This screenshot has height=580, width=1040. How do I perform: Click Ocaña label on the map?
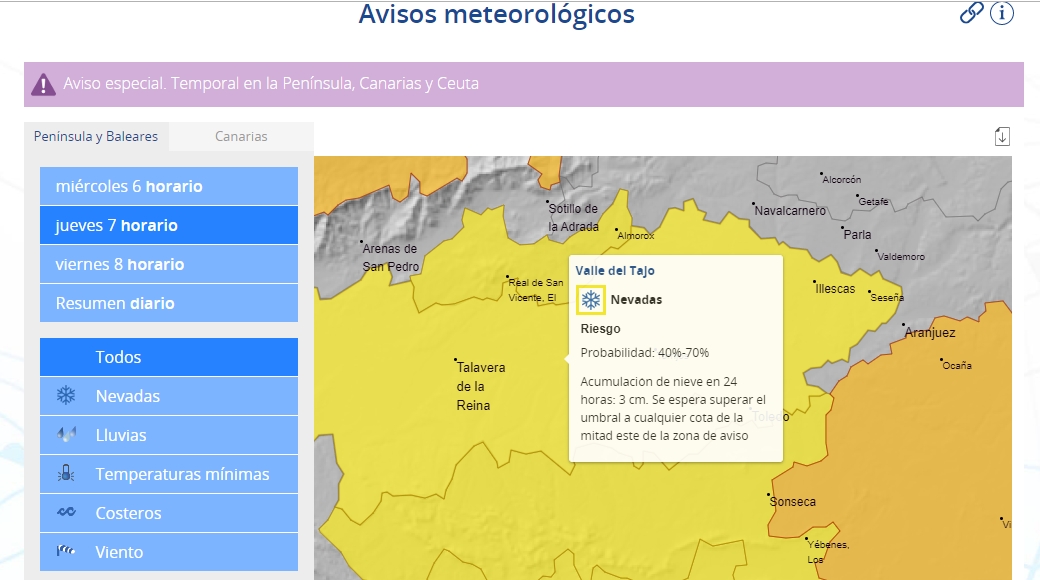coord(956,365)
